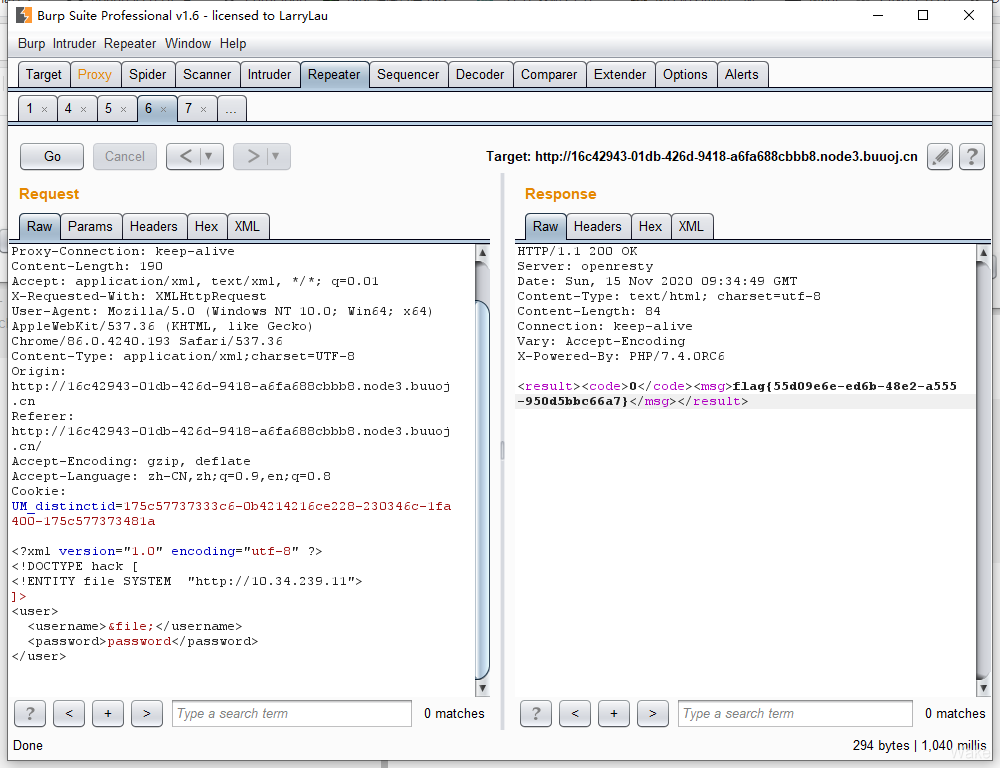Close Repeater tab 5 with its x

(x=124, y=110)
